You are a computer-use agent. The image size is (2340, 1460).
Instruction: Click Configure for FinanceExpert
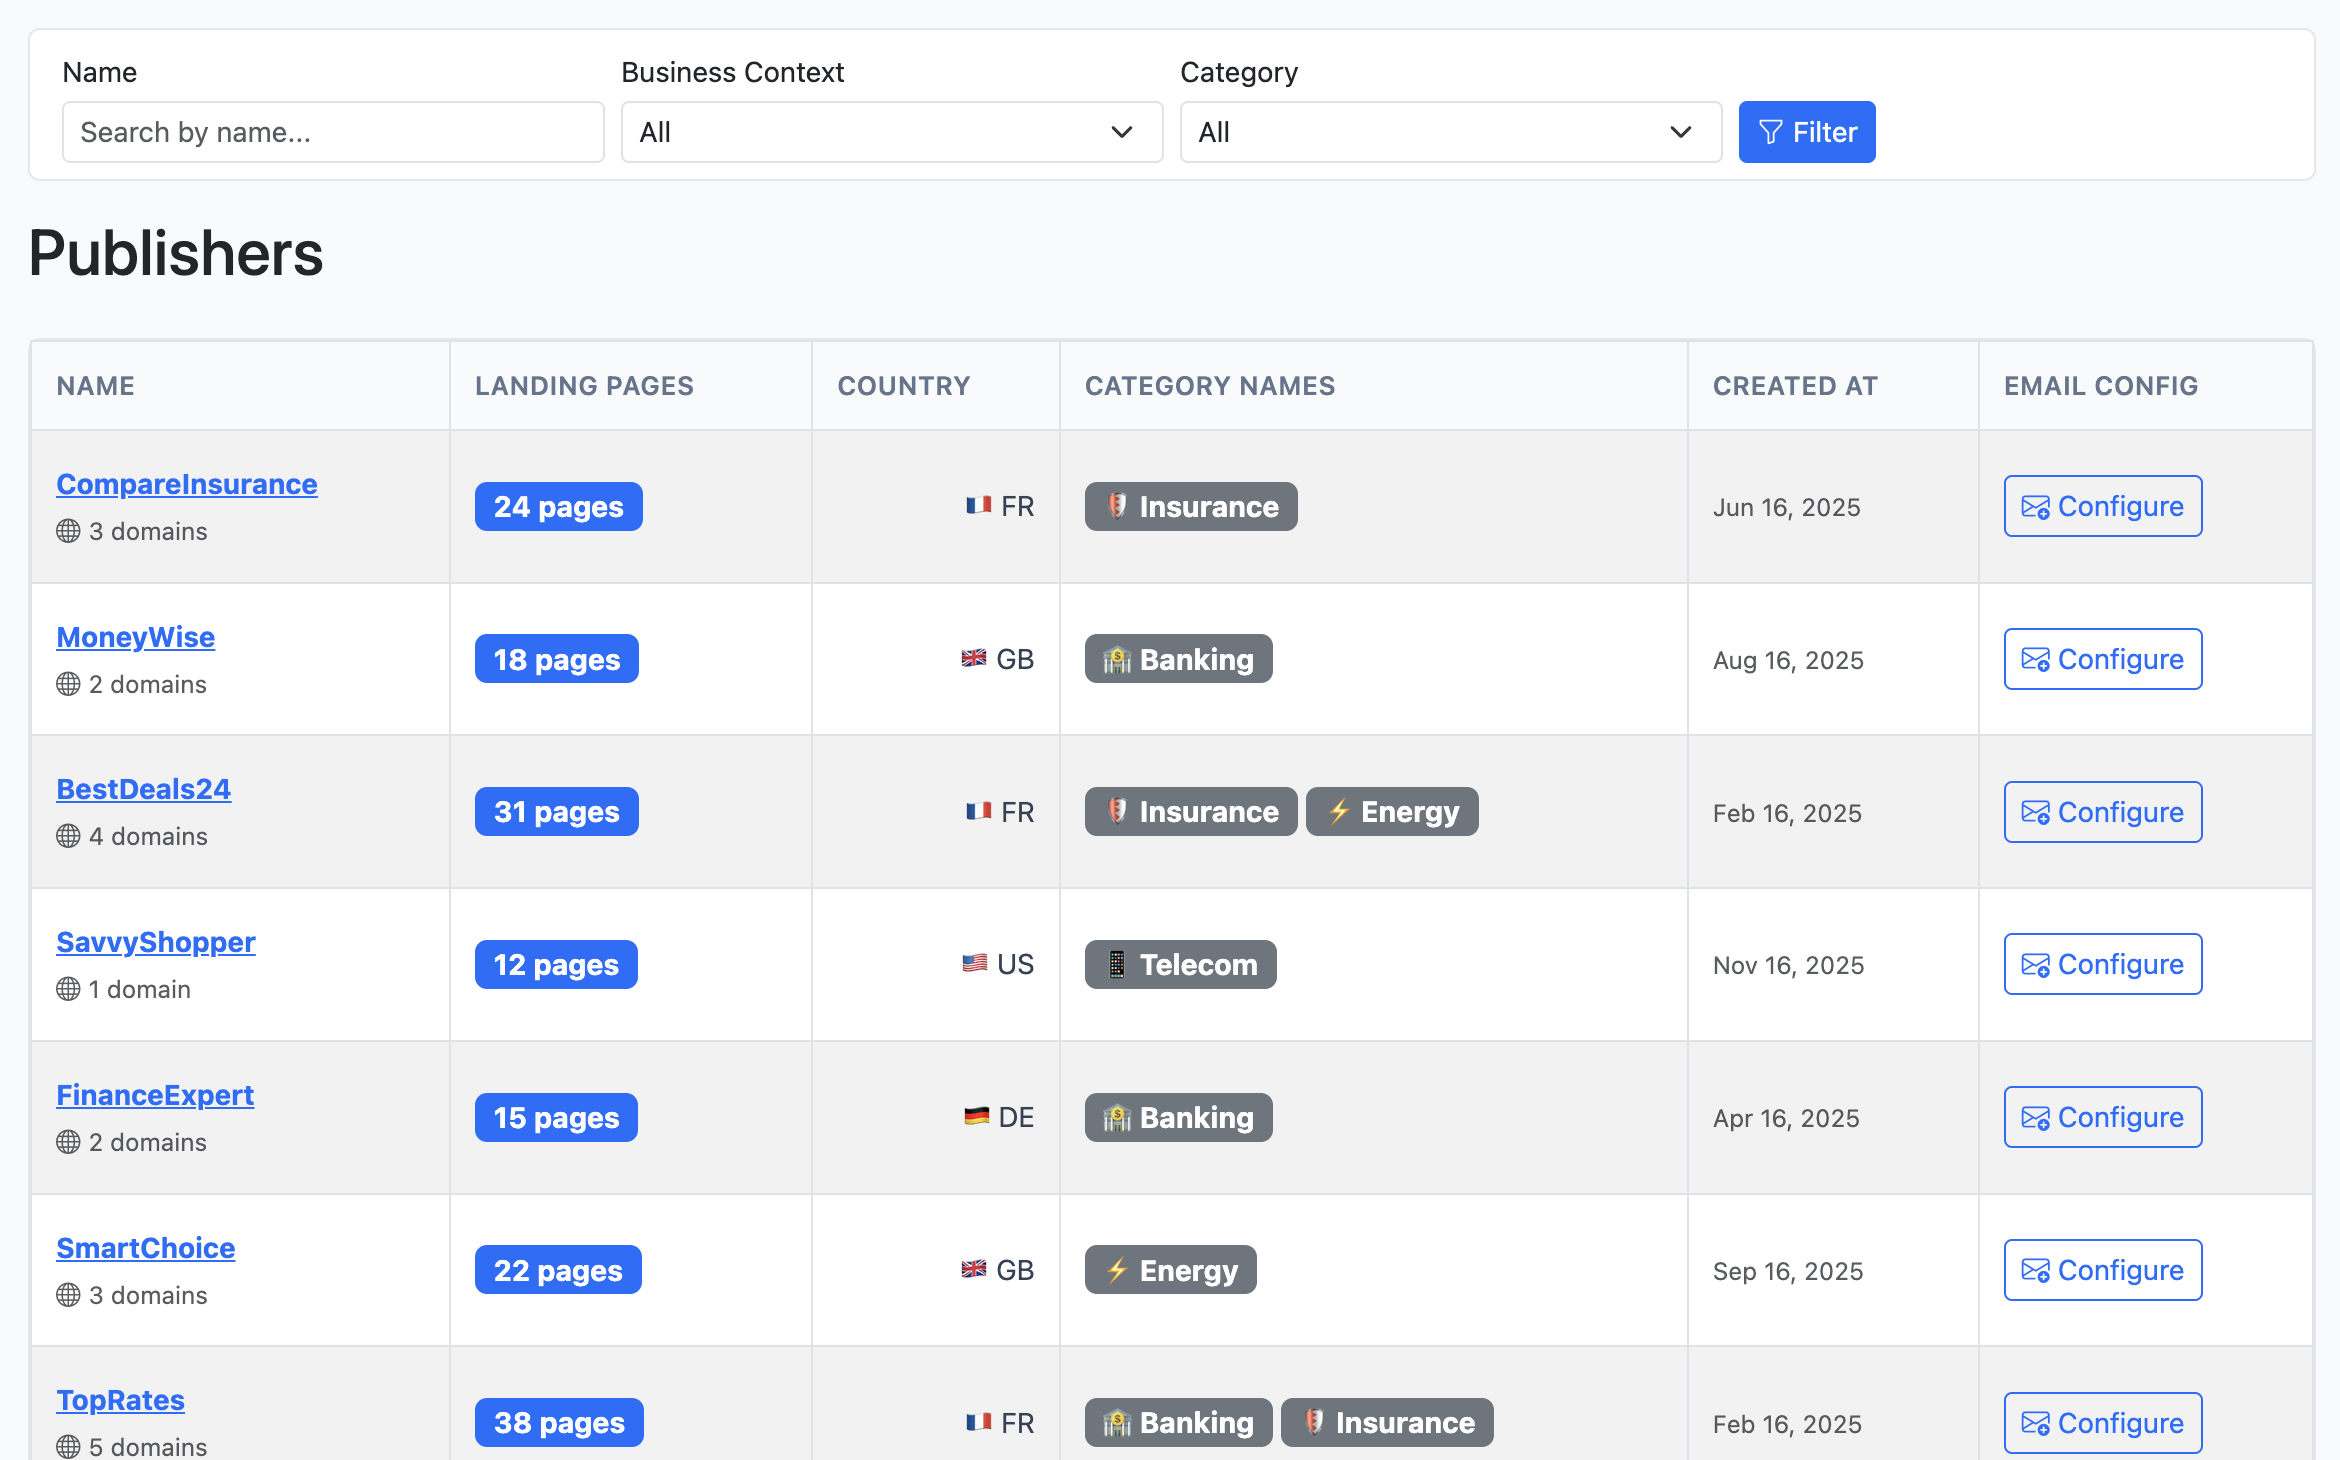click(2102, 1117)
